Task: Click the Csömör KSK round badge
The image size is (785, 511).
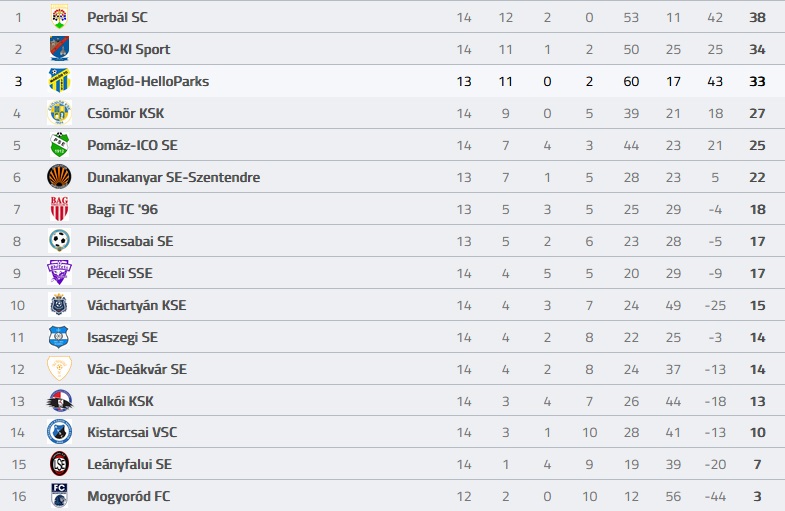Action: point(59,113)
